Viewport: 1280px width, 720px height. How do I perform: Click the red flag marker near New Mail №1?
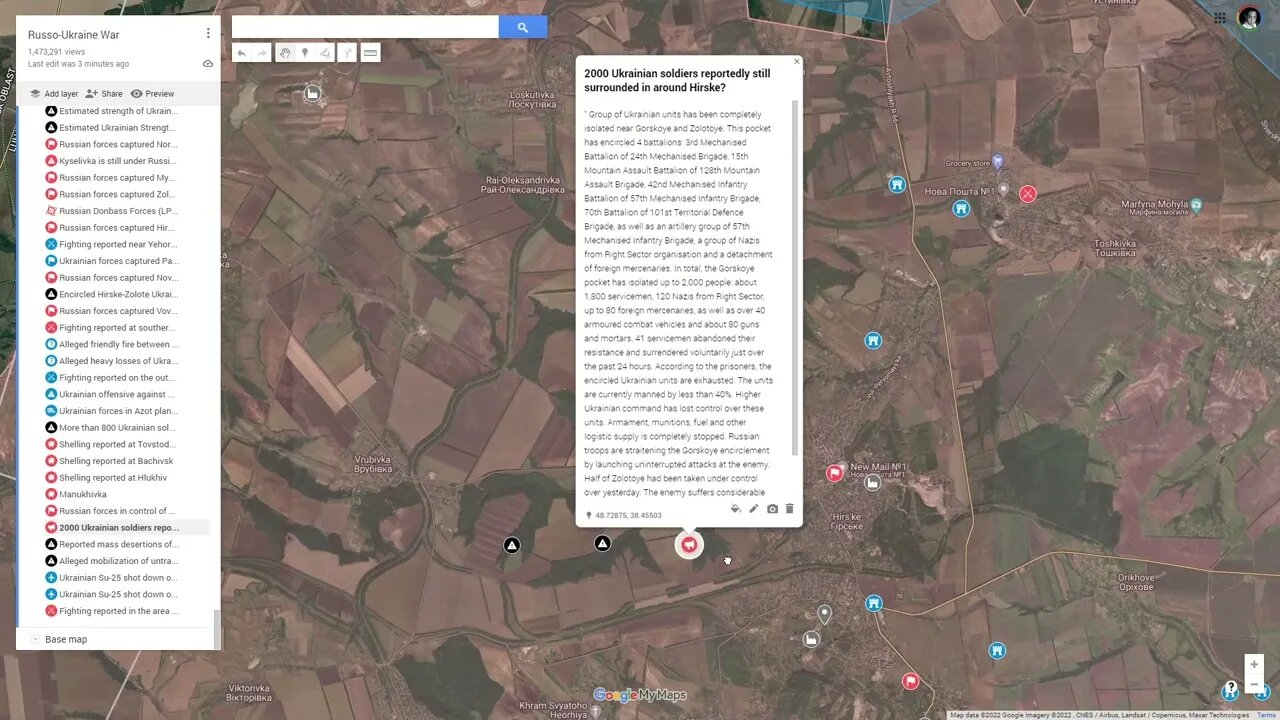click(x=834, y=473)
